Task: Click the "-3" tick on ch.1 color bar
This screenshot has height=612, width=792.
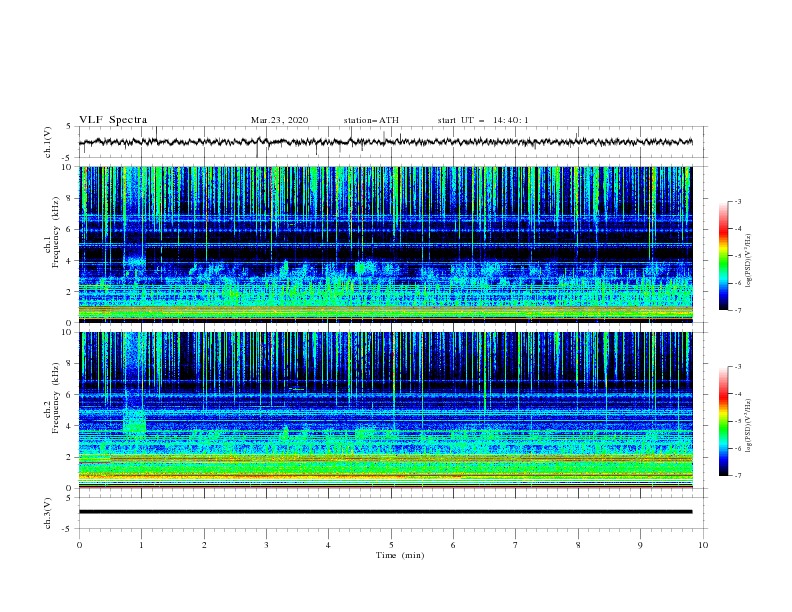Action: tap(738, 201)
